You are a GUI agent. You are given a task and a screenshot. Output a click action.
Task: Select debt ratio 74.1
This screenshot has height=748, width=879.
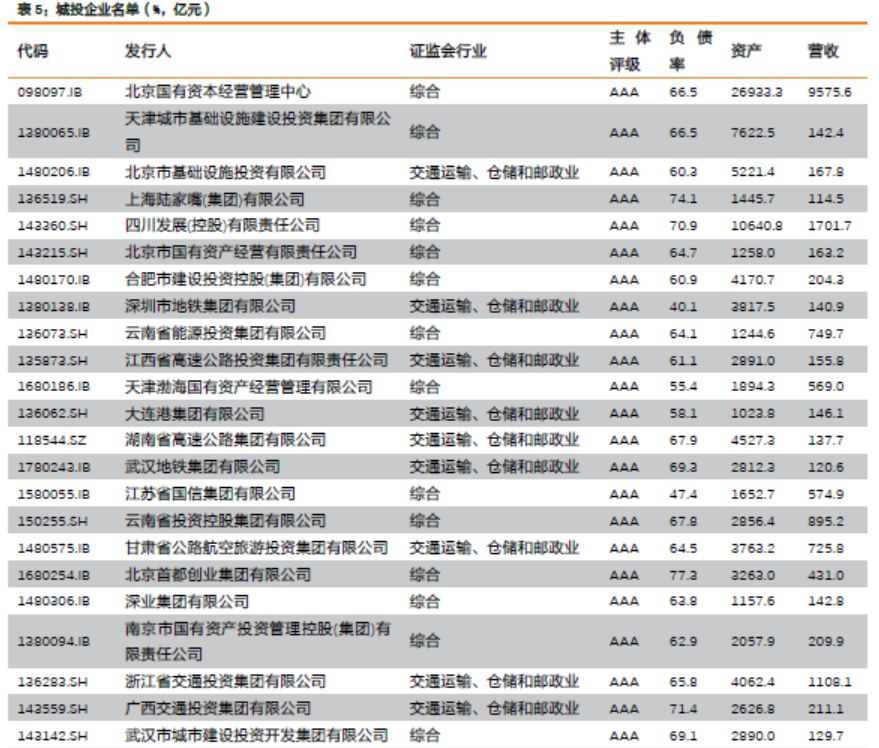[683, 199]
